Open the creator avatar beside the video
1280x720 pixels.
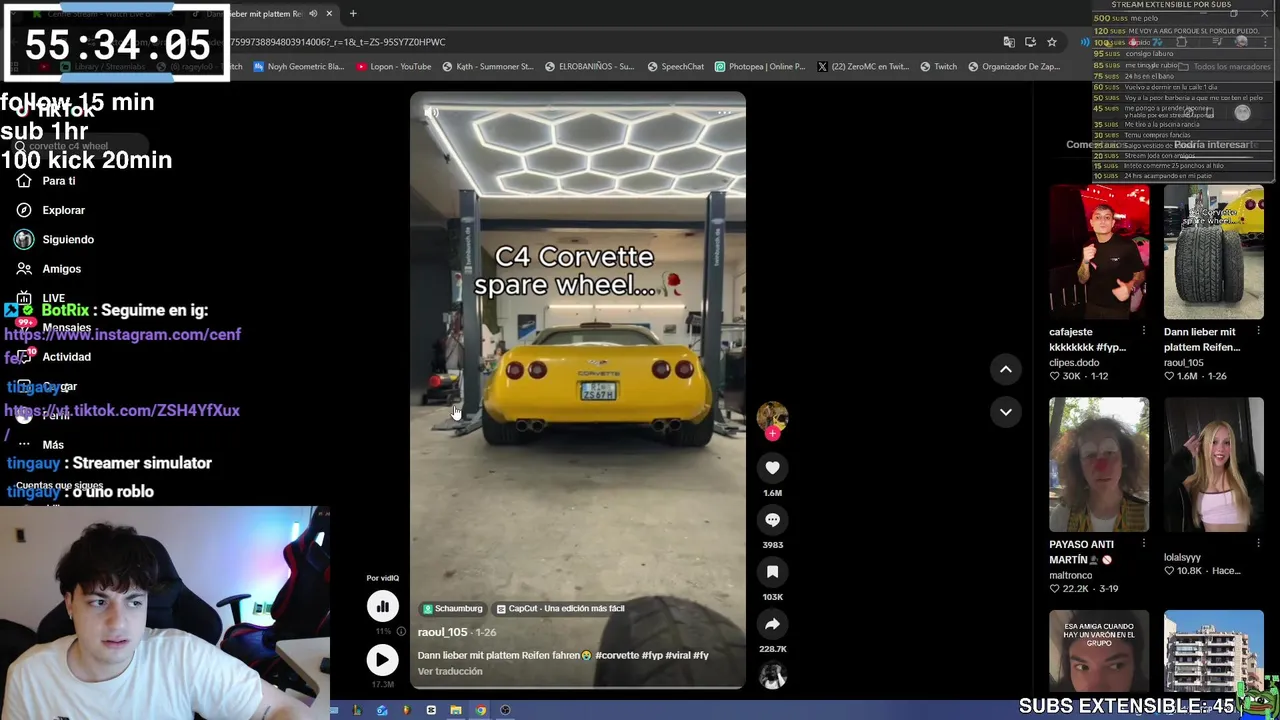click(772, 417)
